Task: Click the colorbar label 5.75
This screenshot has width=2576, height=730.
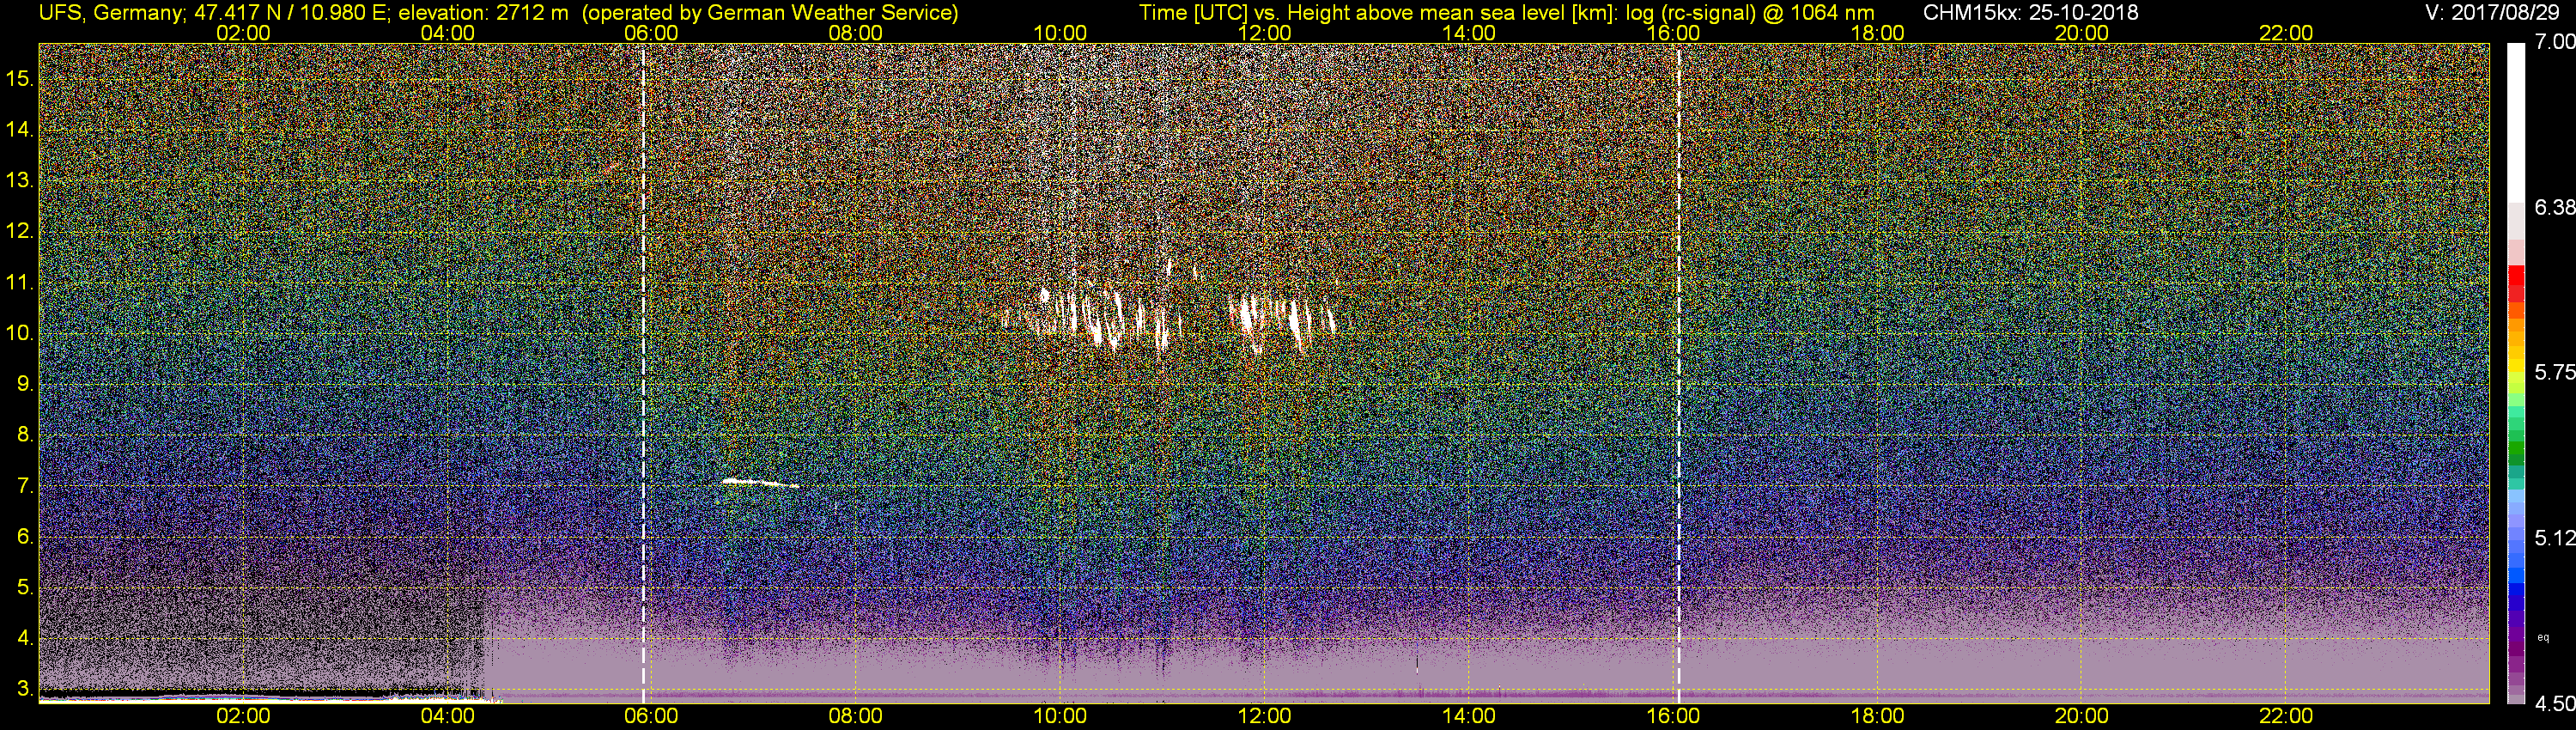Action: [2555, 372]
